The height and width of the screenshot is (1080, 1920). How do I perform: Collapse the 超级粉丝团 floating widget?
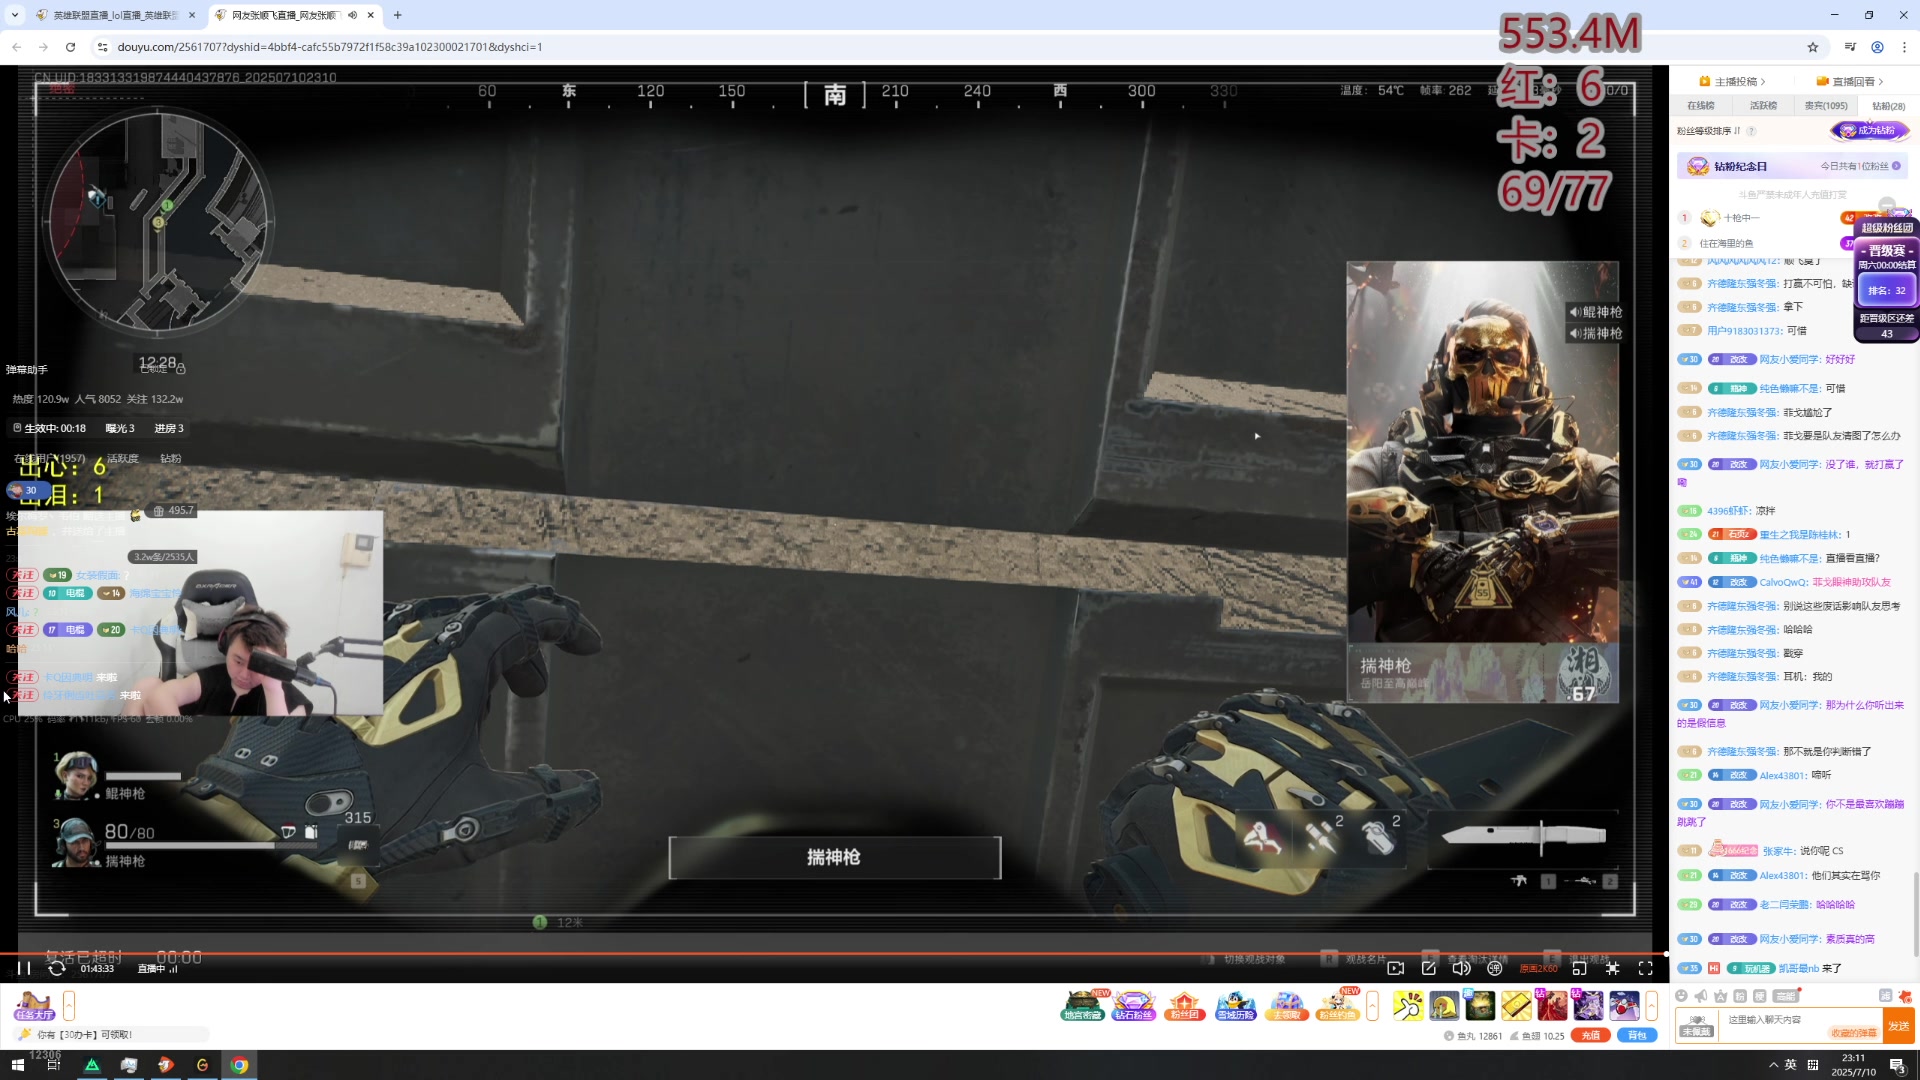tap(1887, 205)
